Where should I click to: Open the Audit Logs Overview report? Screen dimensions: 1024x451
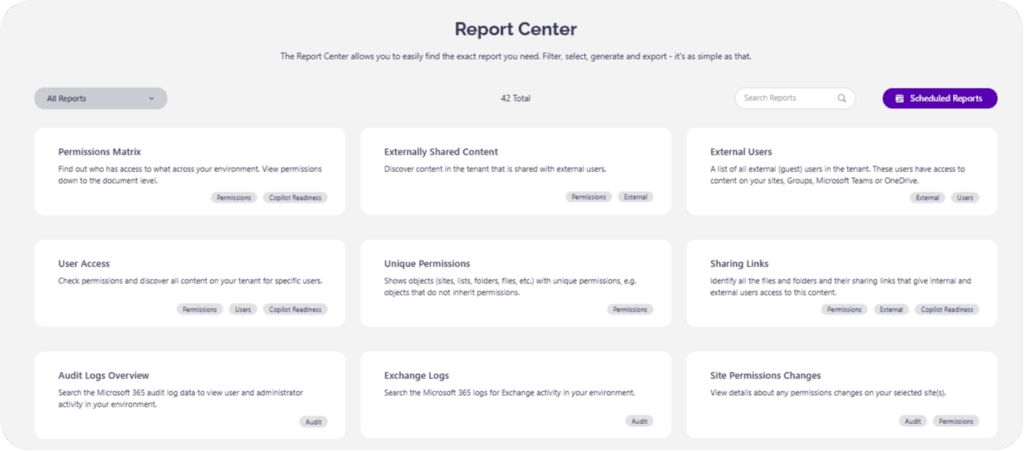(190, 395)
